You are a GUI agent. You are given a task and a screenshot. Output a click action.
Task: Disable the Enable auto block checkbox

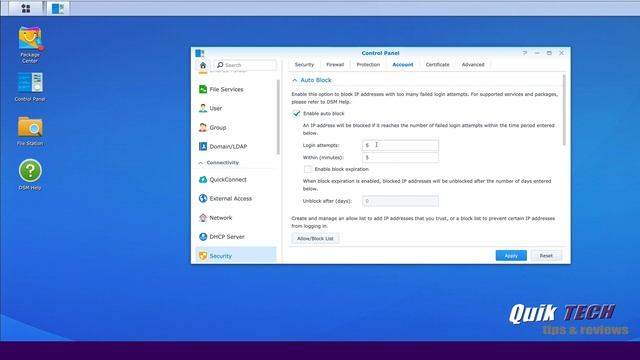click(296, 113)
